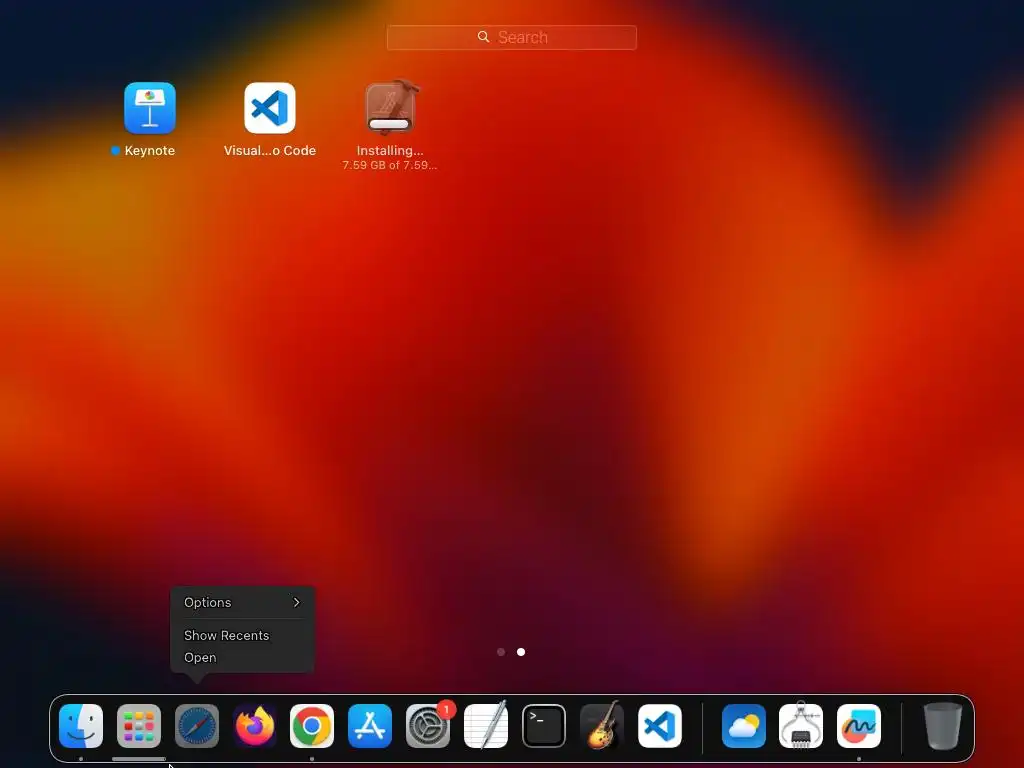Open Weather app from the Dock
The height and width of the screenshot is (768, 1024).
[x=744, y=726]
